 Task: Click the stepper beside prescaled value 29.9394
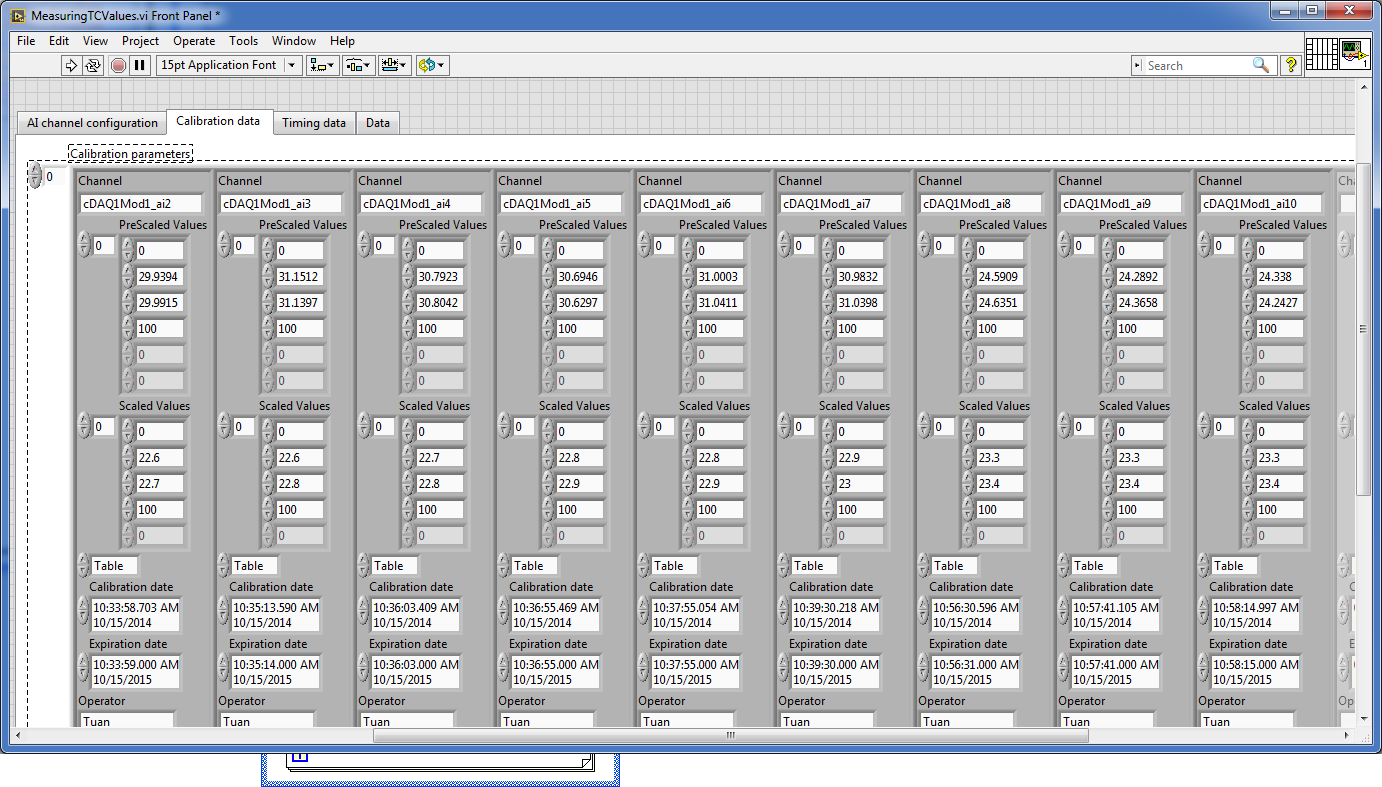pyautogui.click(x=128, y=277)
